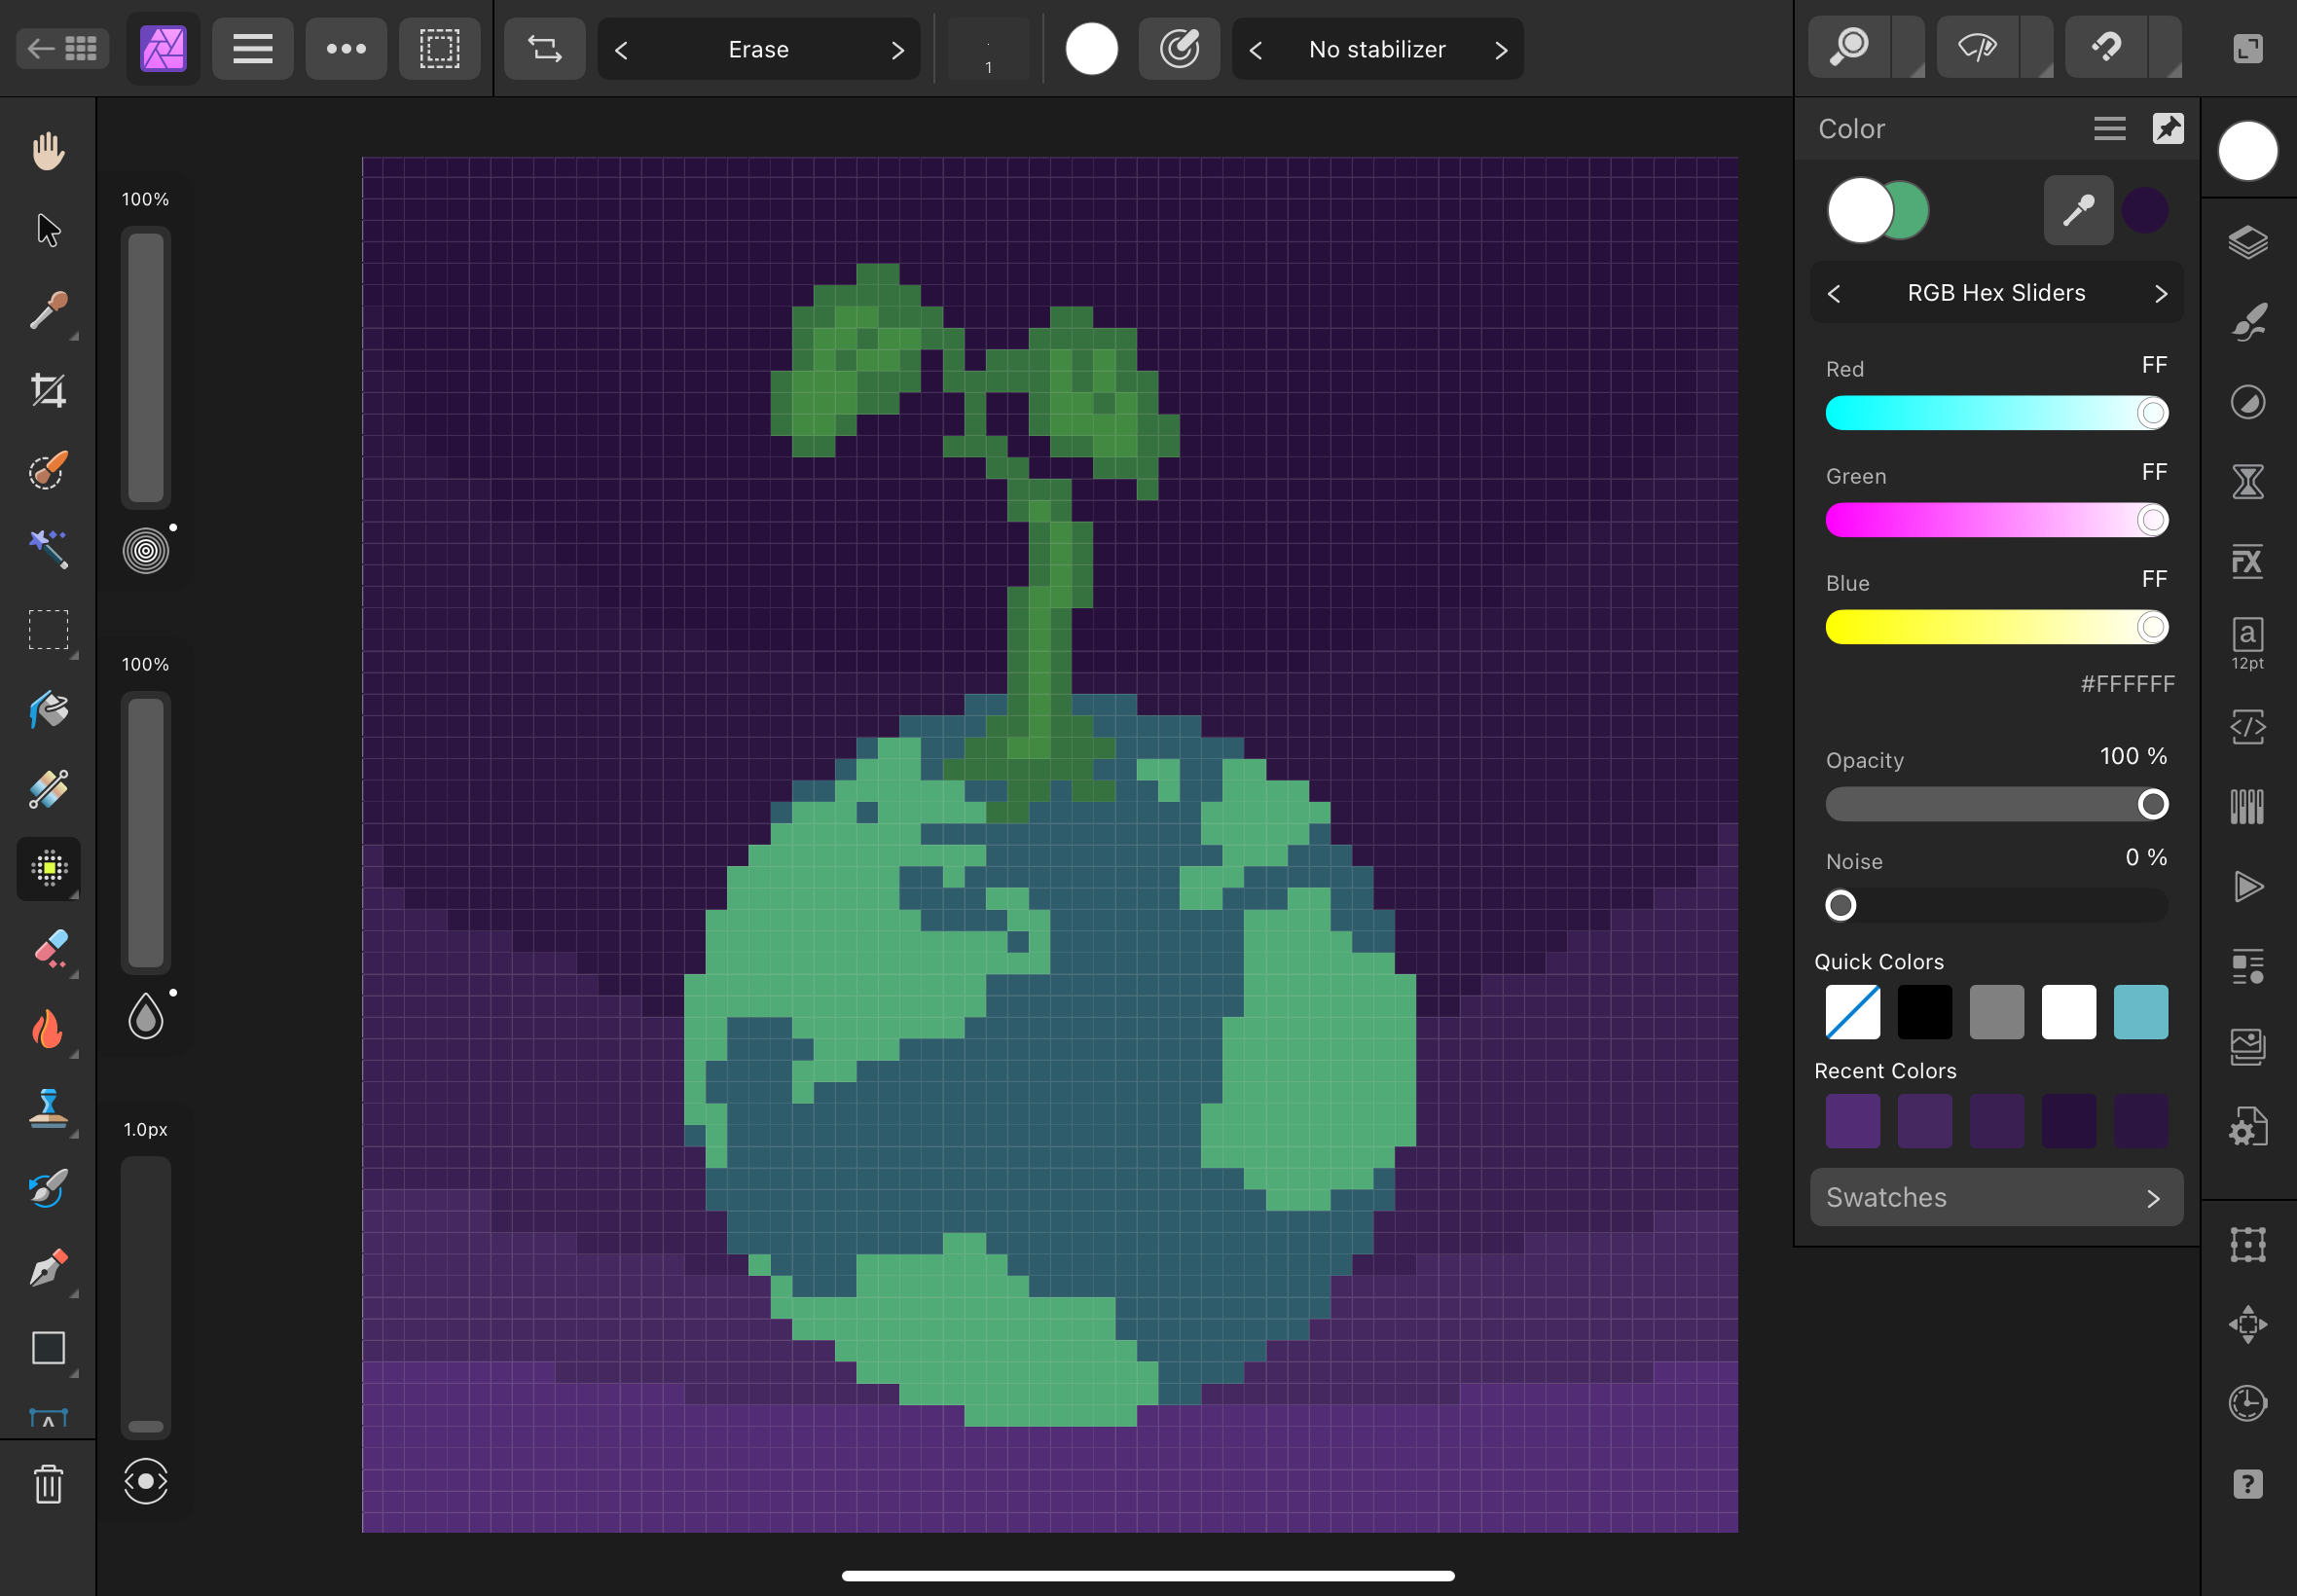Toggle the target icon below the width slider

tap(146, 1481)
